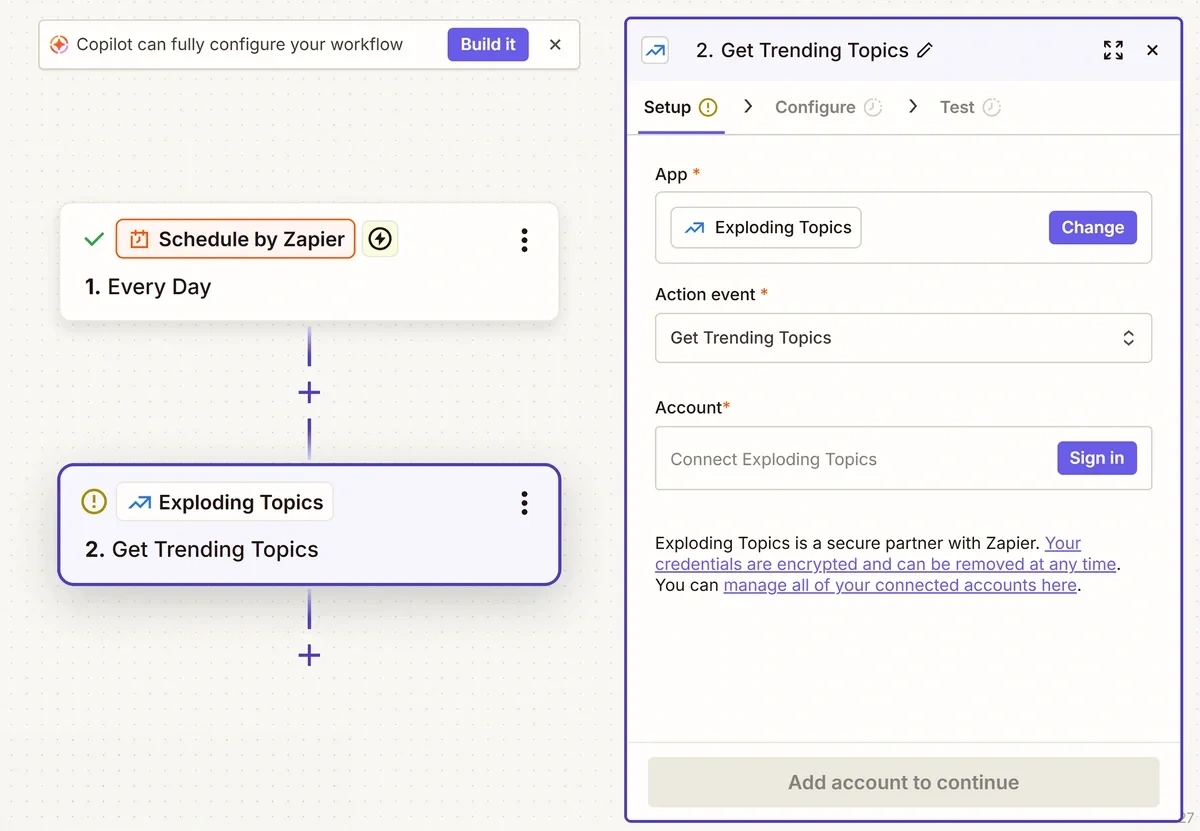Viewport: 1200px width, 831px height.
Task: Click the Copilot logo icon in banner
Action: click(x=59, y=45)
